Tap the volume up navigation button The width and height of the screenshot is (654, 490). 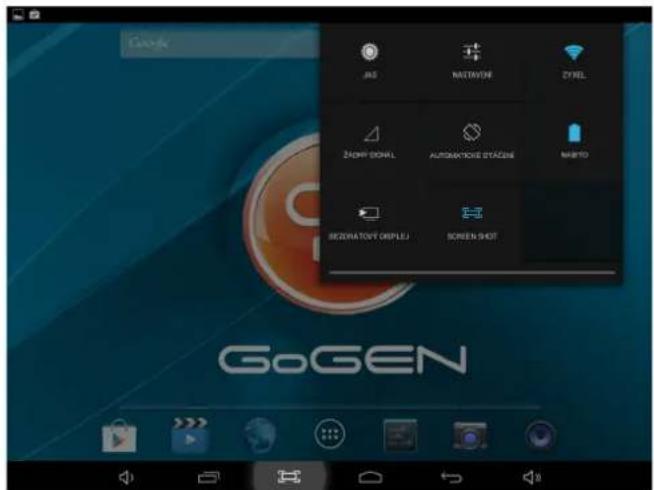(x=532, y=477)
